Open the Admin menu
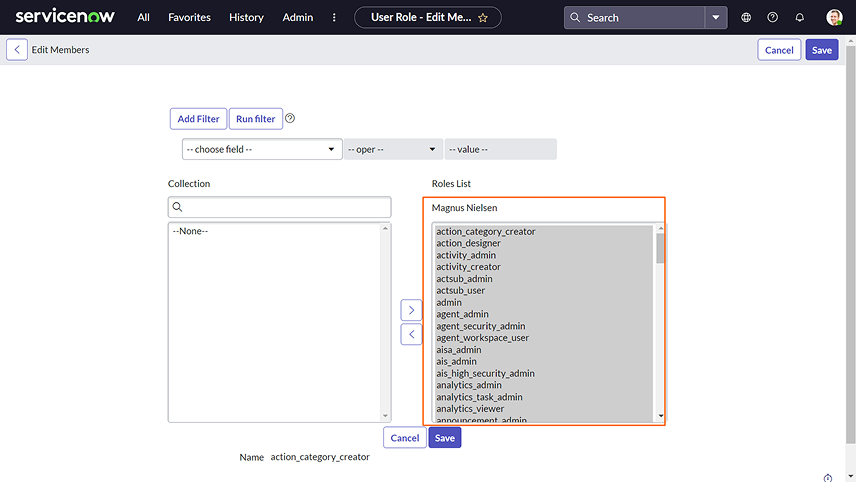Screen dimensions: 856x482 click(x=298, y=17)
